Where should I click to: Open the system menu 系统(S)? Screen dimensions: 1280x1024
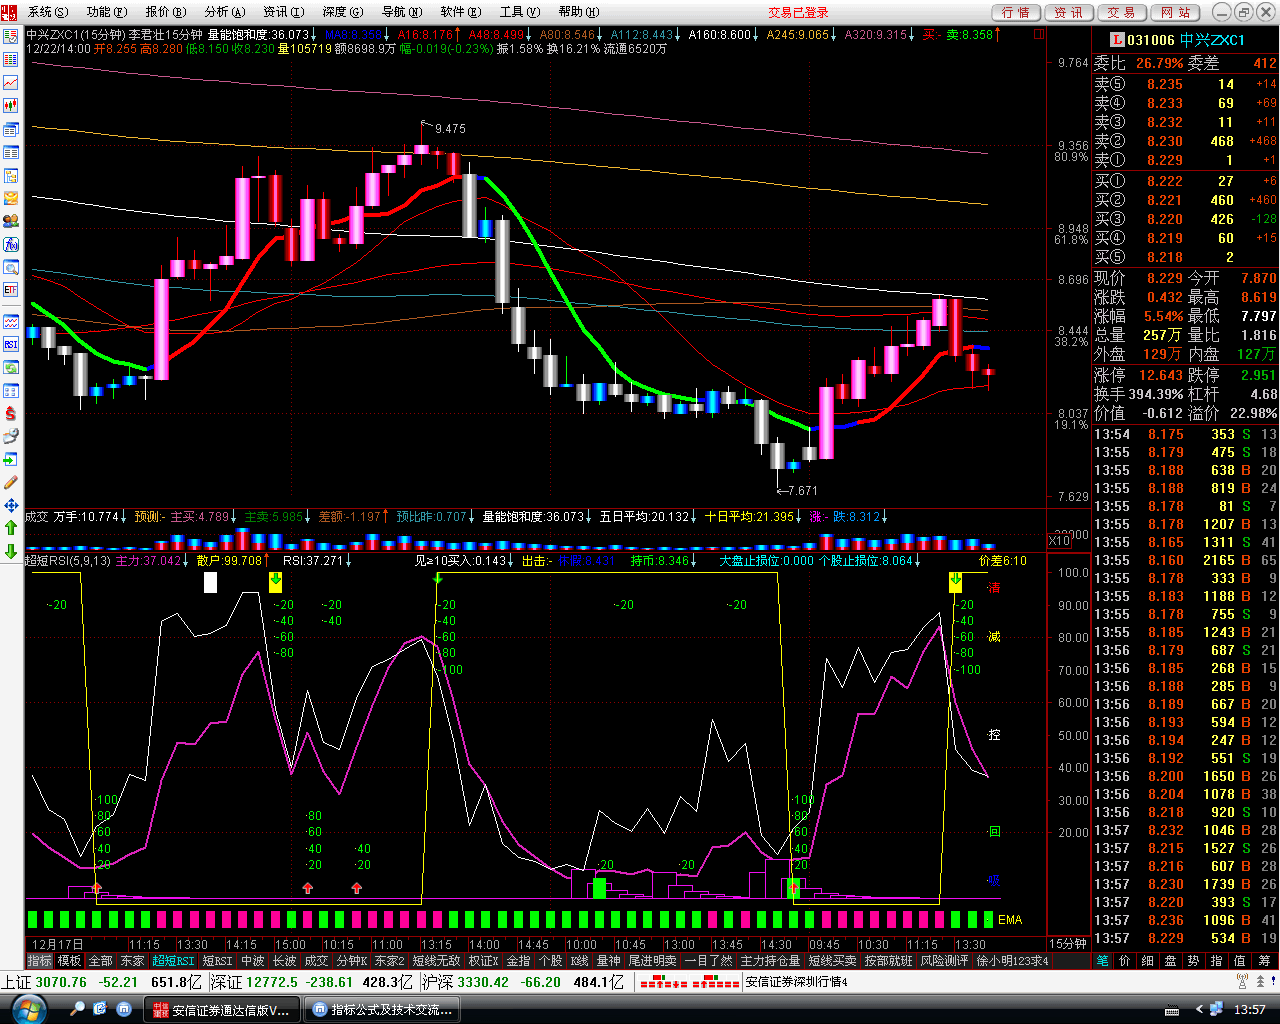coord(47,12)
